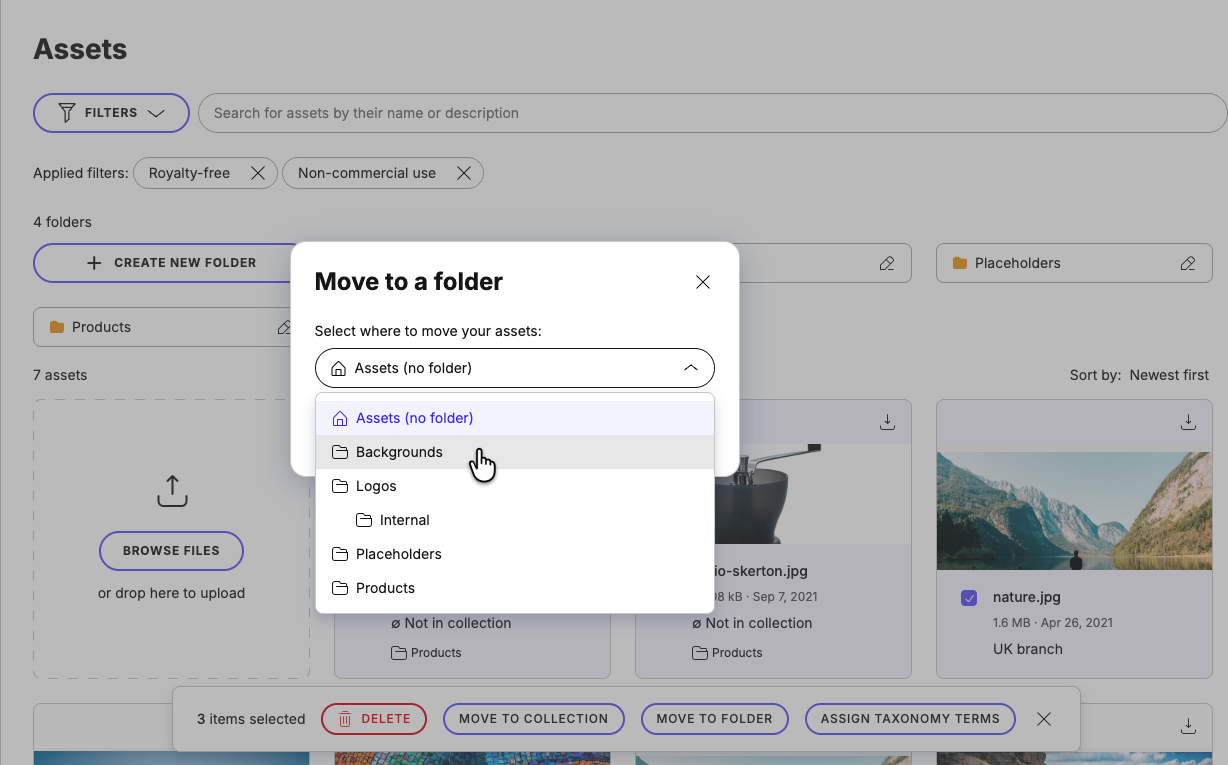This screenshot has width=1228, height=765.
Task: Remove the Royalty-free filter chip
Action: (x=258, y=173)
